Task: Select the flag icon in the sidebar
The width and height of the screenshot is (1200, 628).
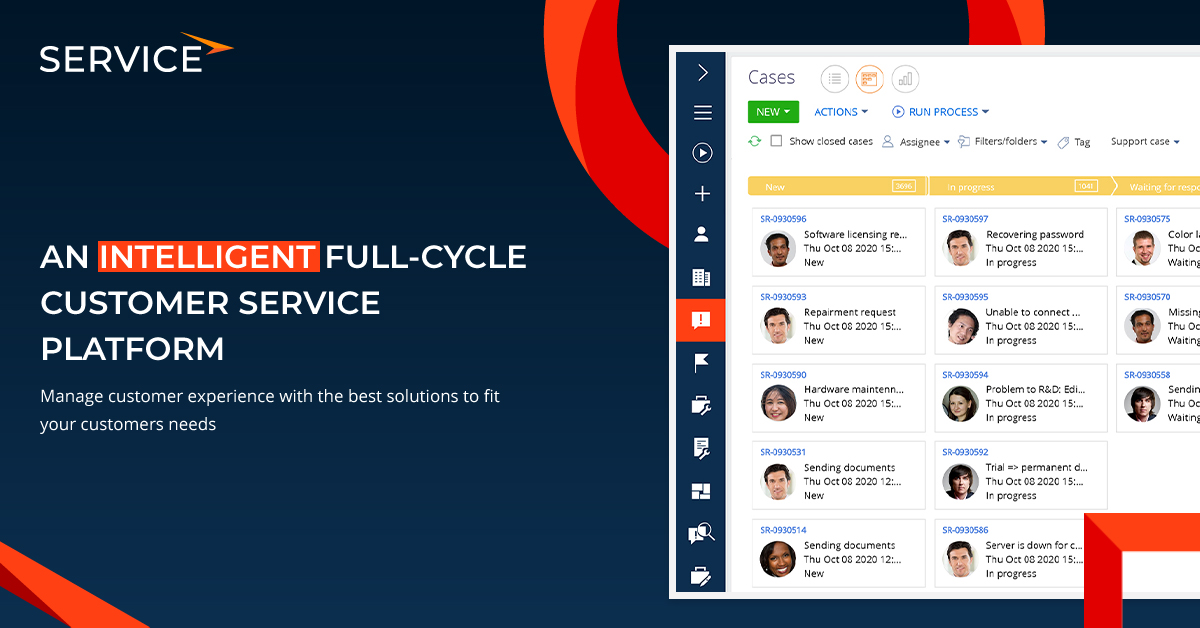Action: click(x=701, y=363)
